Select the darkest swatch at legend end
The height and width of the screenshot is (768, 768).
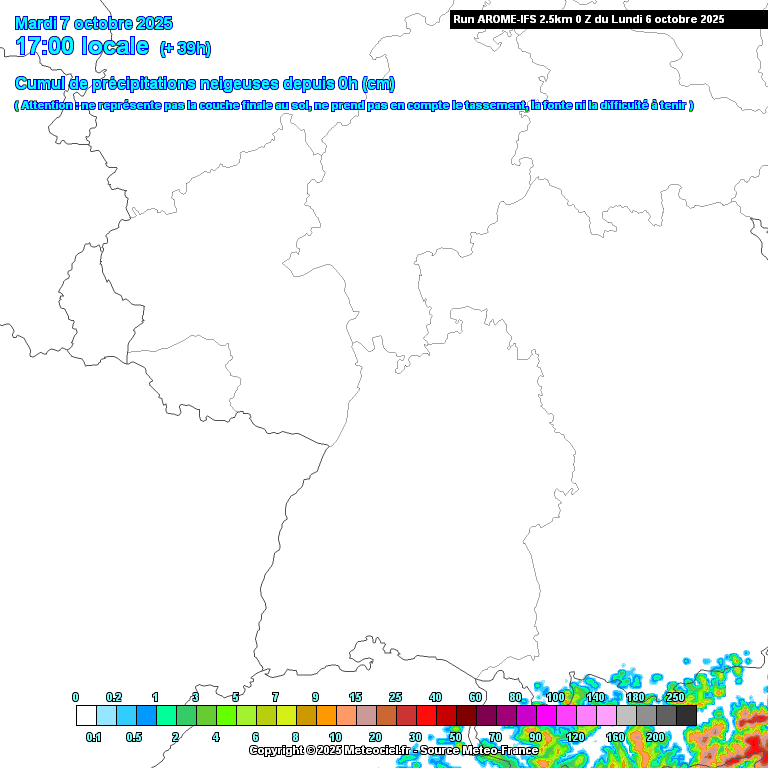[686, 715]
